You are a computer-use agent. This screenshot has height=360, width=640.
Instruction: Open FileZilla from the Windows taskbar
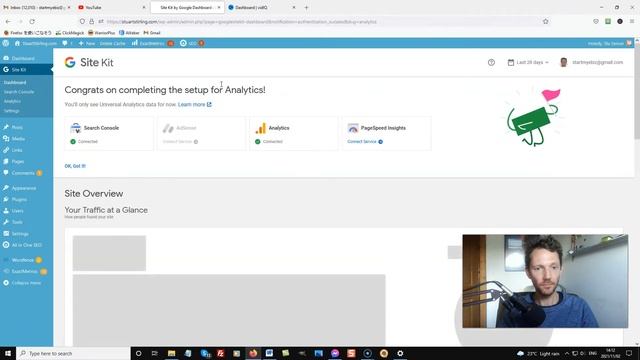click(220, 353)
